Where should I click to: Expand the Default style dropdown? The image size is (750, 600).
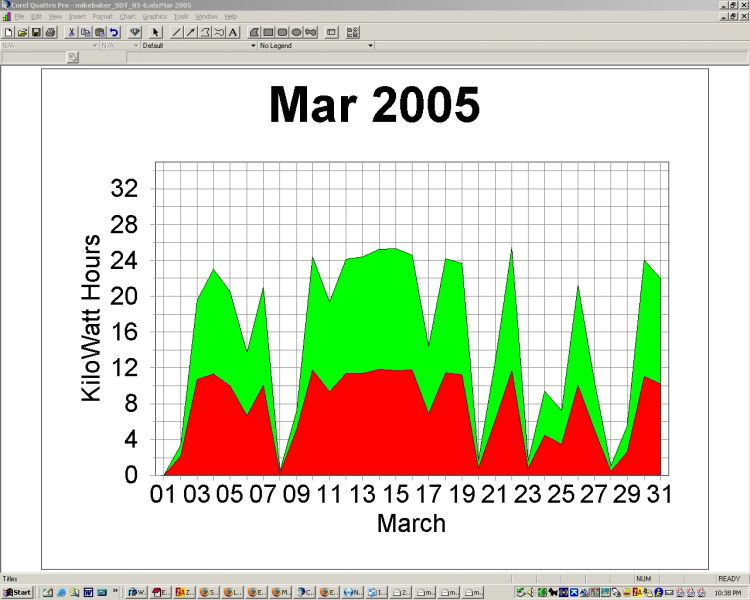coord(252,45)
